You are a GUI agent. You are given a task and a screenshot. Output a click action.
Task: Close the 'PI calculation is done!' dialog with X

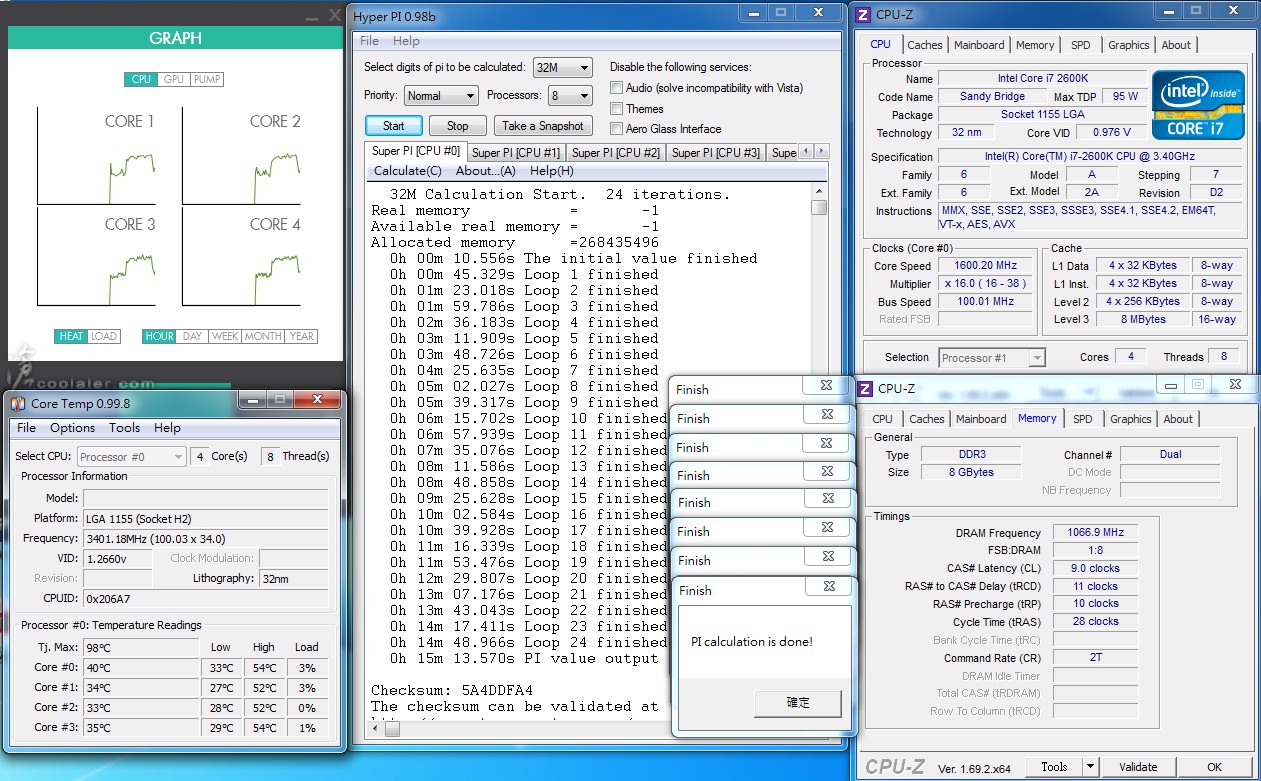[x=829, y=588]
